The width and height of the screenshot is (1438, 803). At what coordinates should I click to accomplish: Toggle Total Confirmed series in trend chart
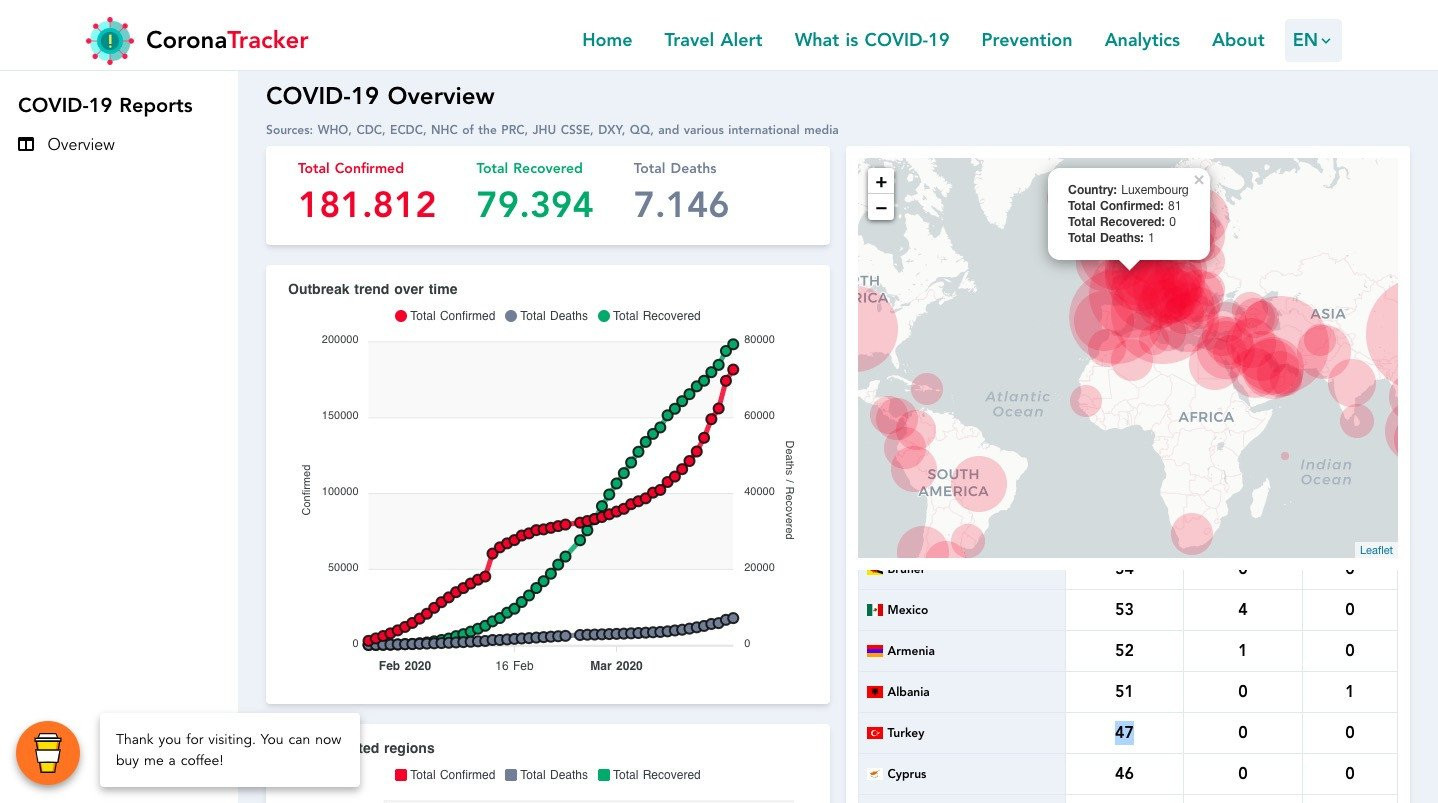tap(445, 316)
